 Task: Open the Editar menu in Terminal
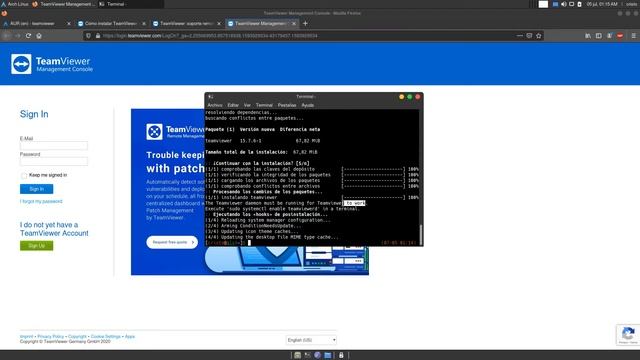click(233, 105)
